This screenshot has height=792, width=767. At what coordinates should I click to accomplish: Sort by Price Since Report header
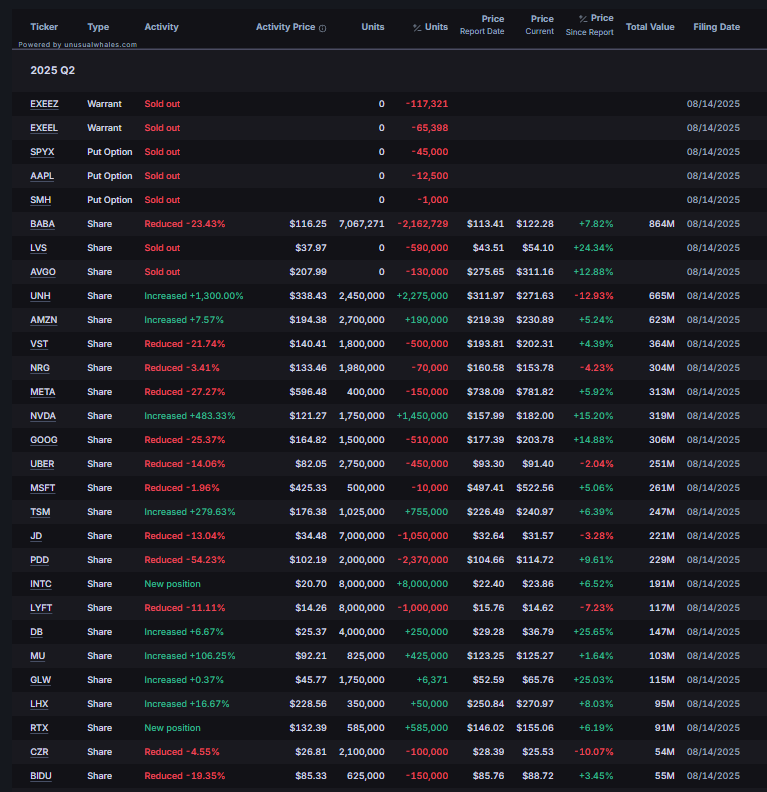tap(590, 25)
